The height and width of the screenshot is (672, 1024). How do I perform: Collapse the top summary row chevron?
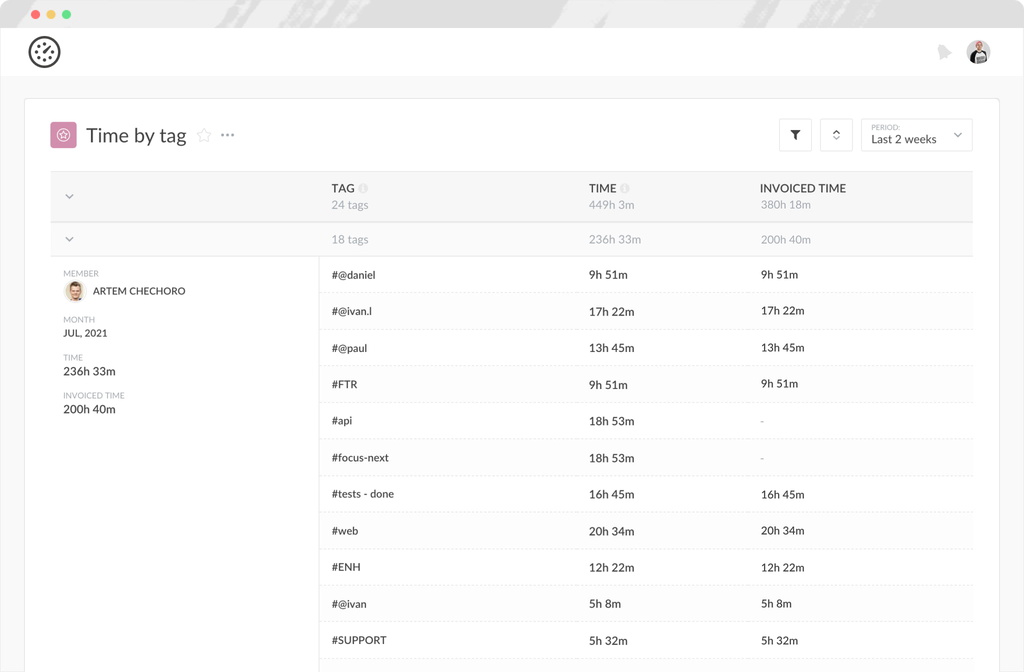coord(69,196)
